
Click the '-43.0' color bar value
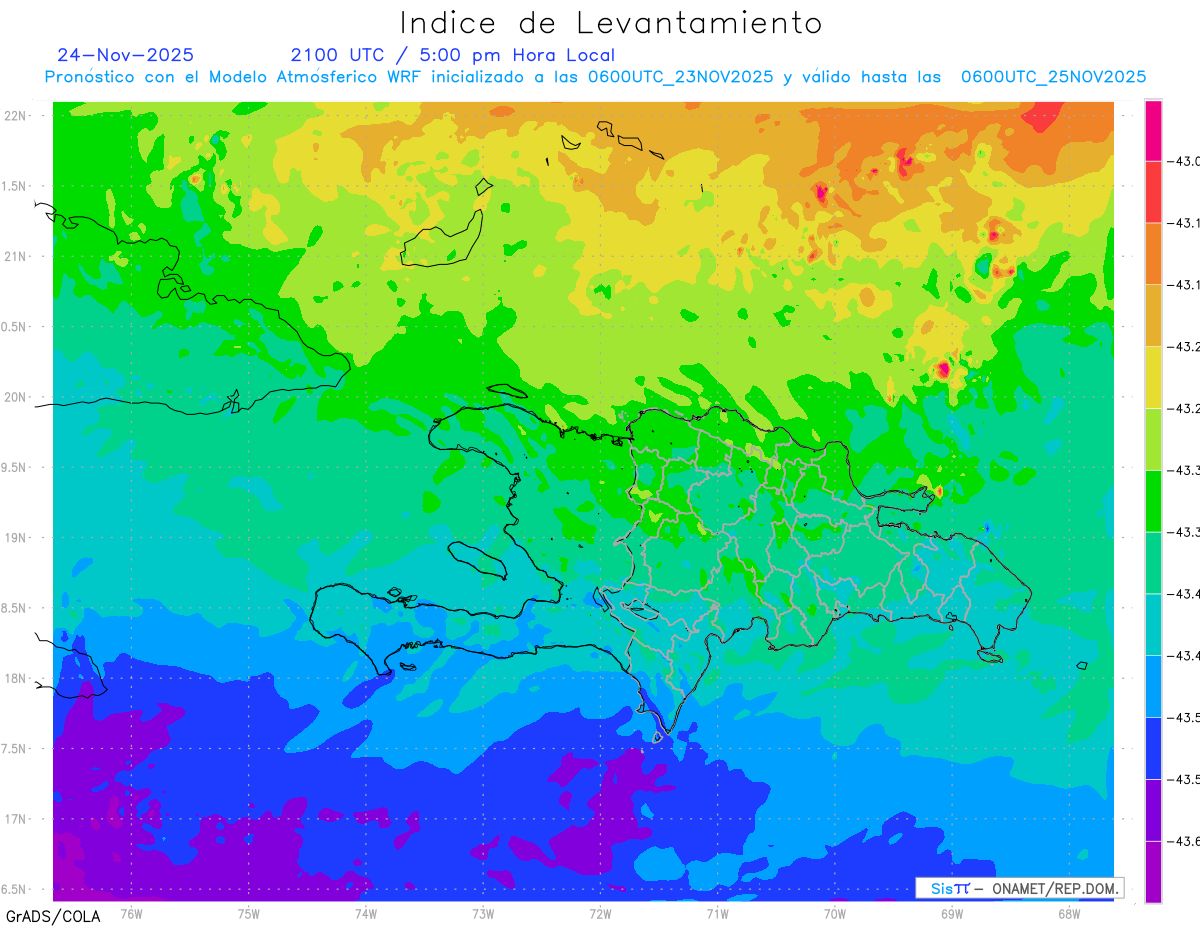point(1184,162)
